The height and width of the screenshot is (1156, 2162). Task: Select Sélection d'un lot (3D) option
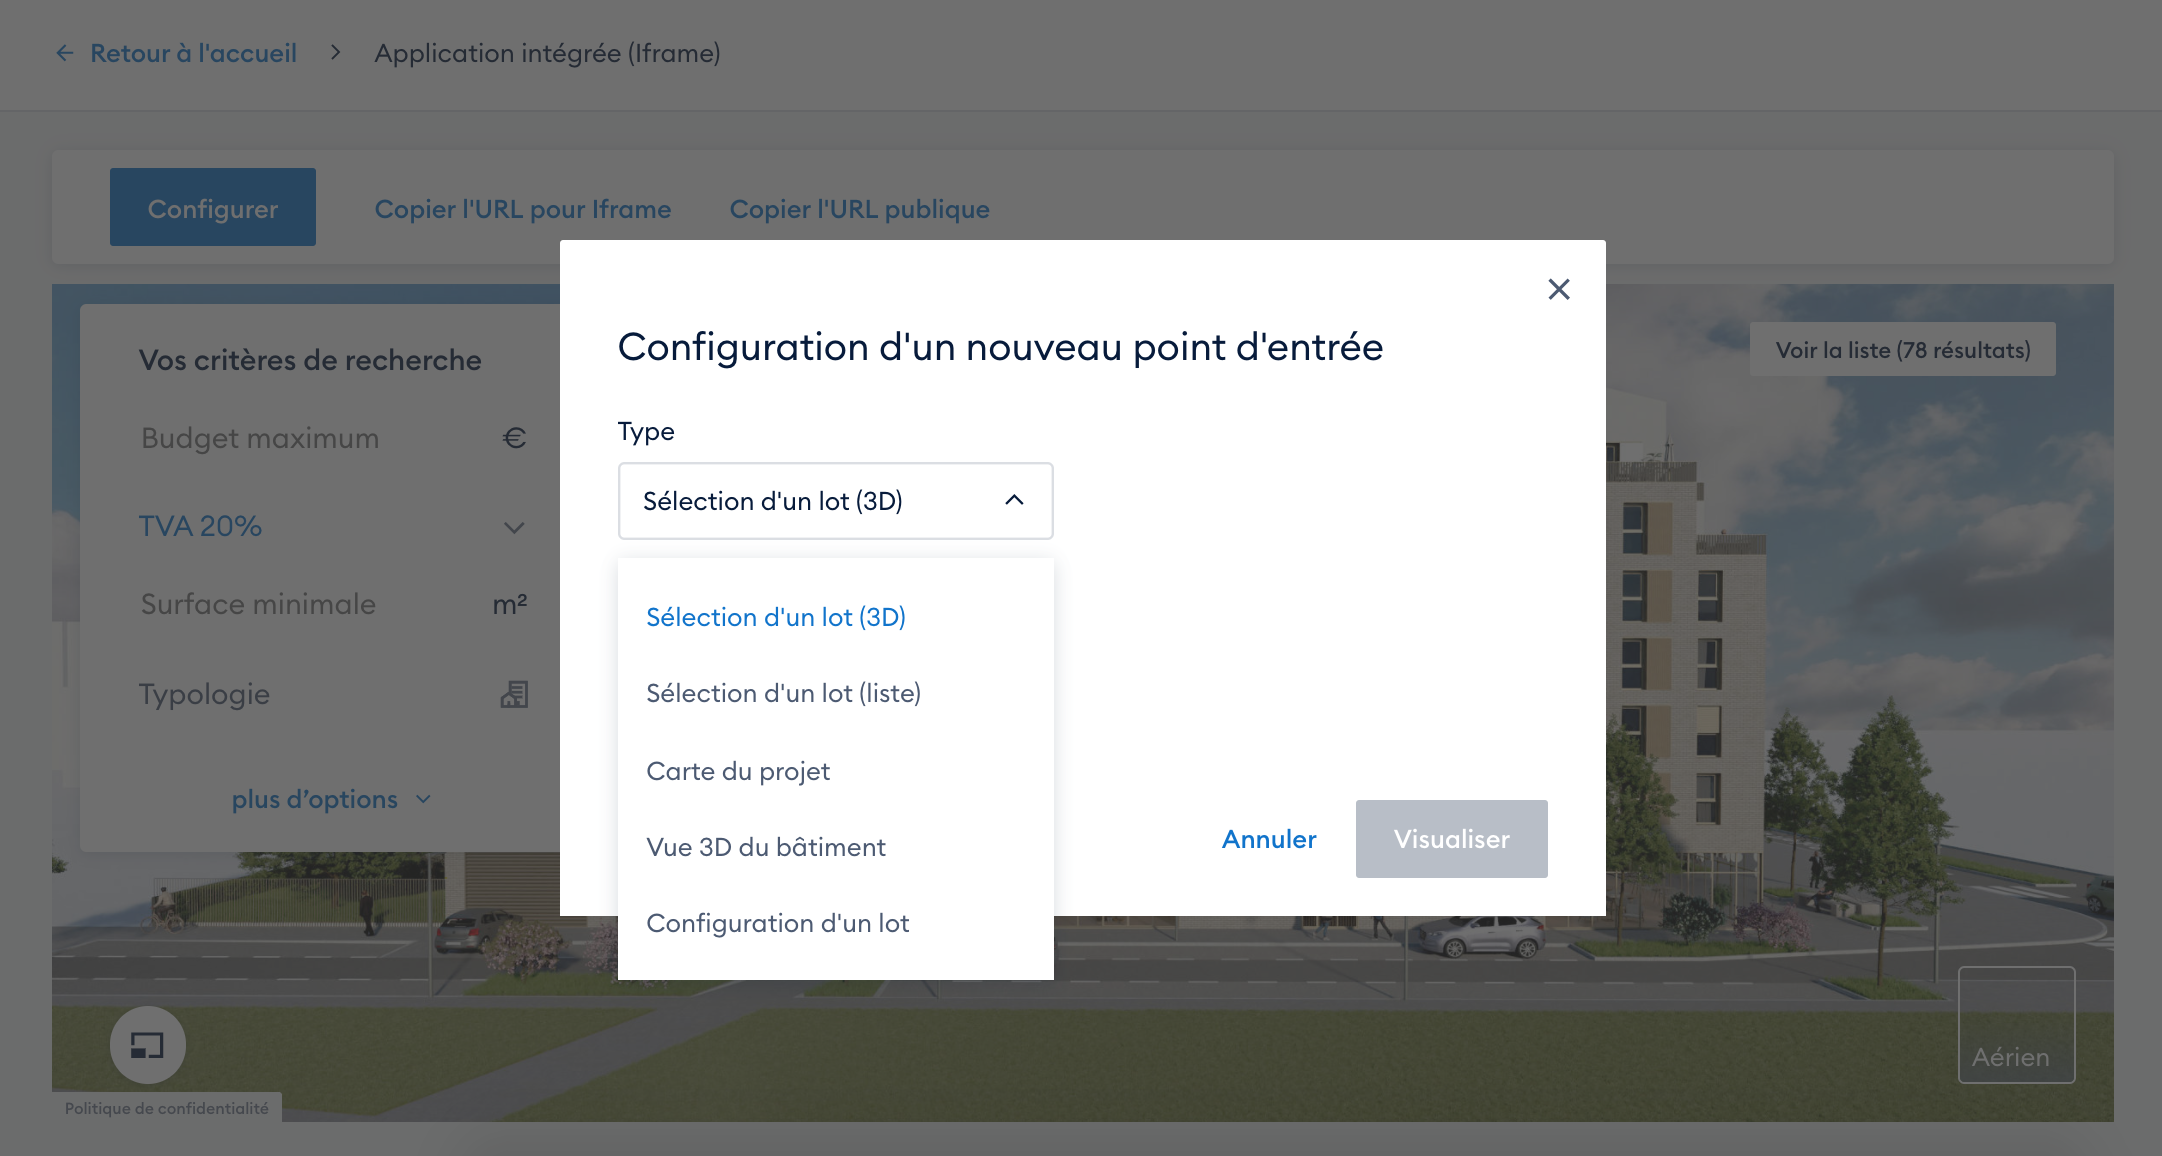(x=775, y=617)
